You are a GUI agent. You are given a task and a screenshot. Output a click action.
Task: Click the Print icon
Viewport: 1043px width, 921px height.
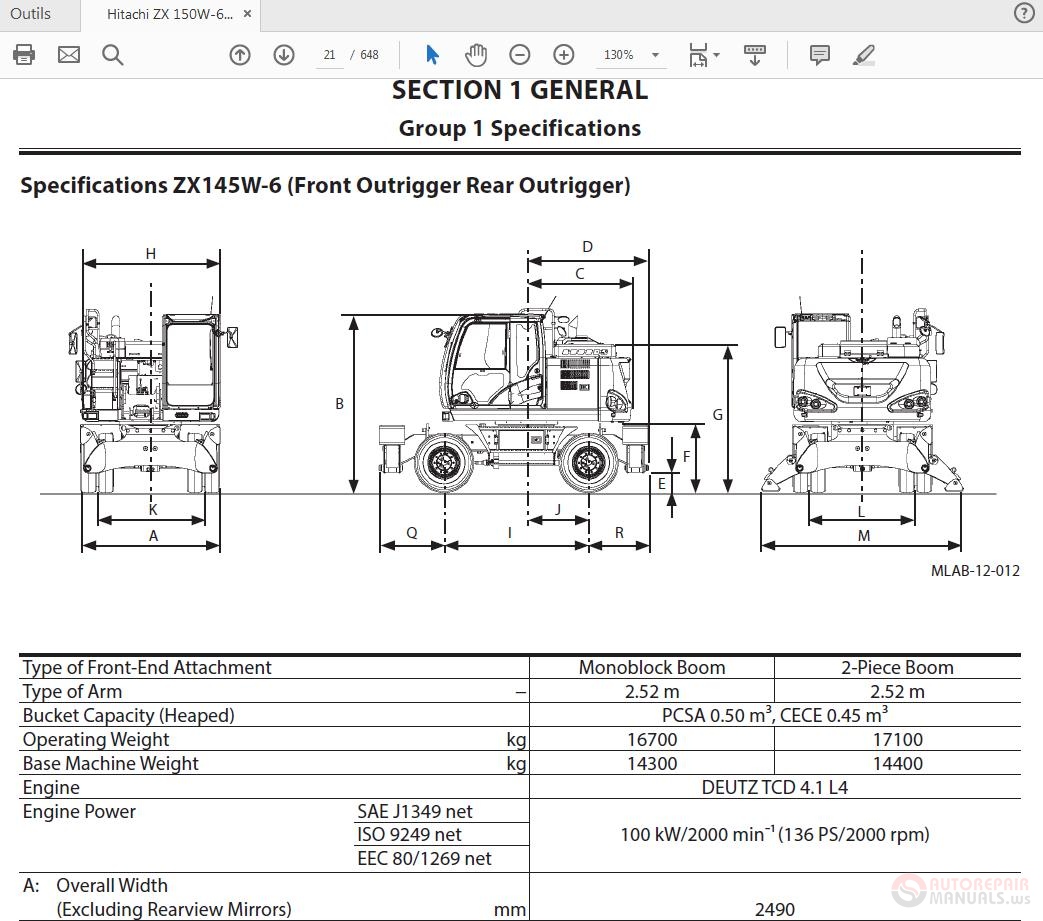(24, 55)
